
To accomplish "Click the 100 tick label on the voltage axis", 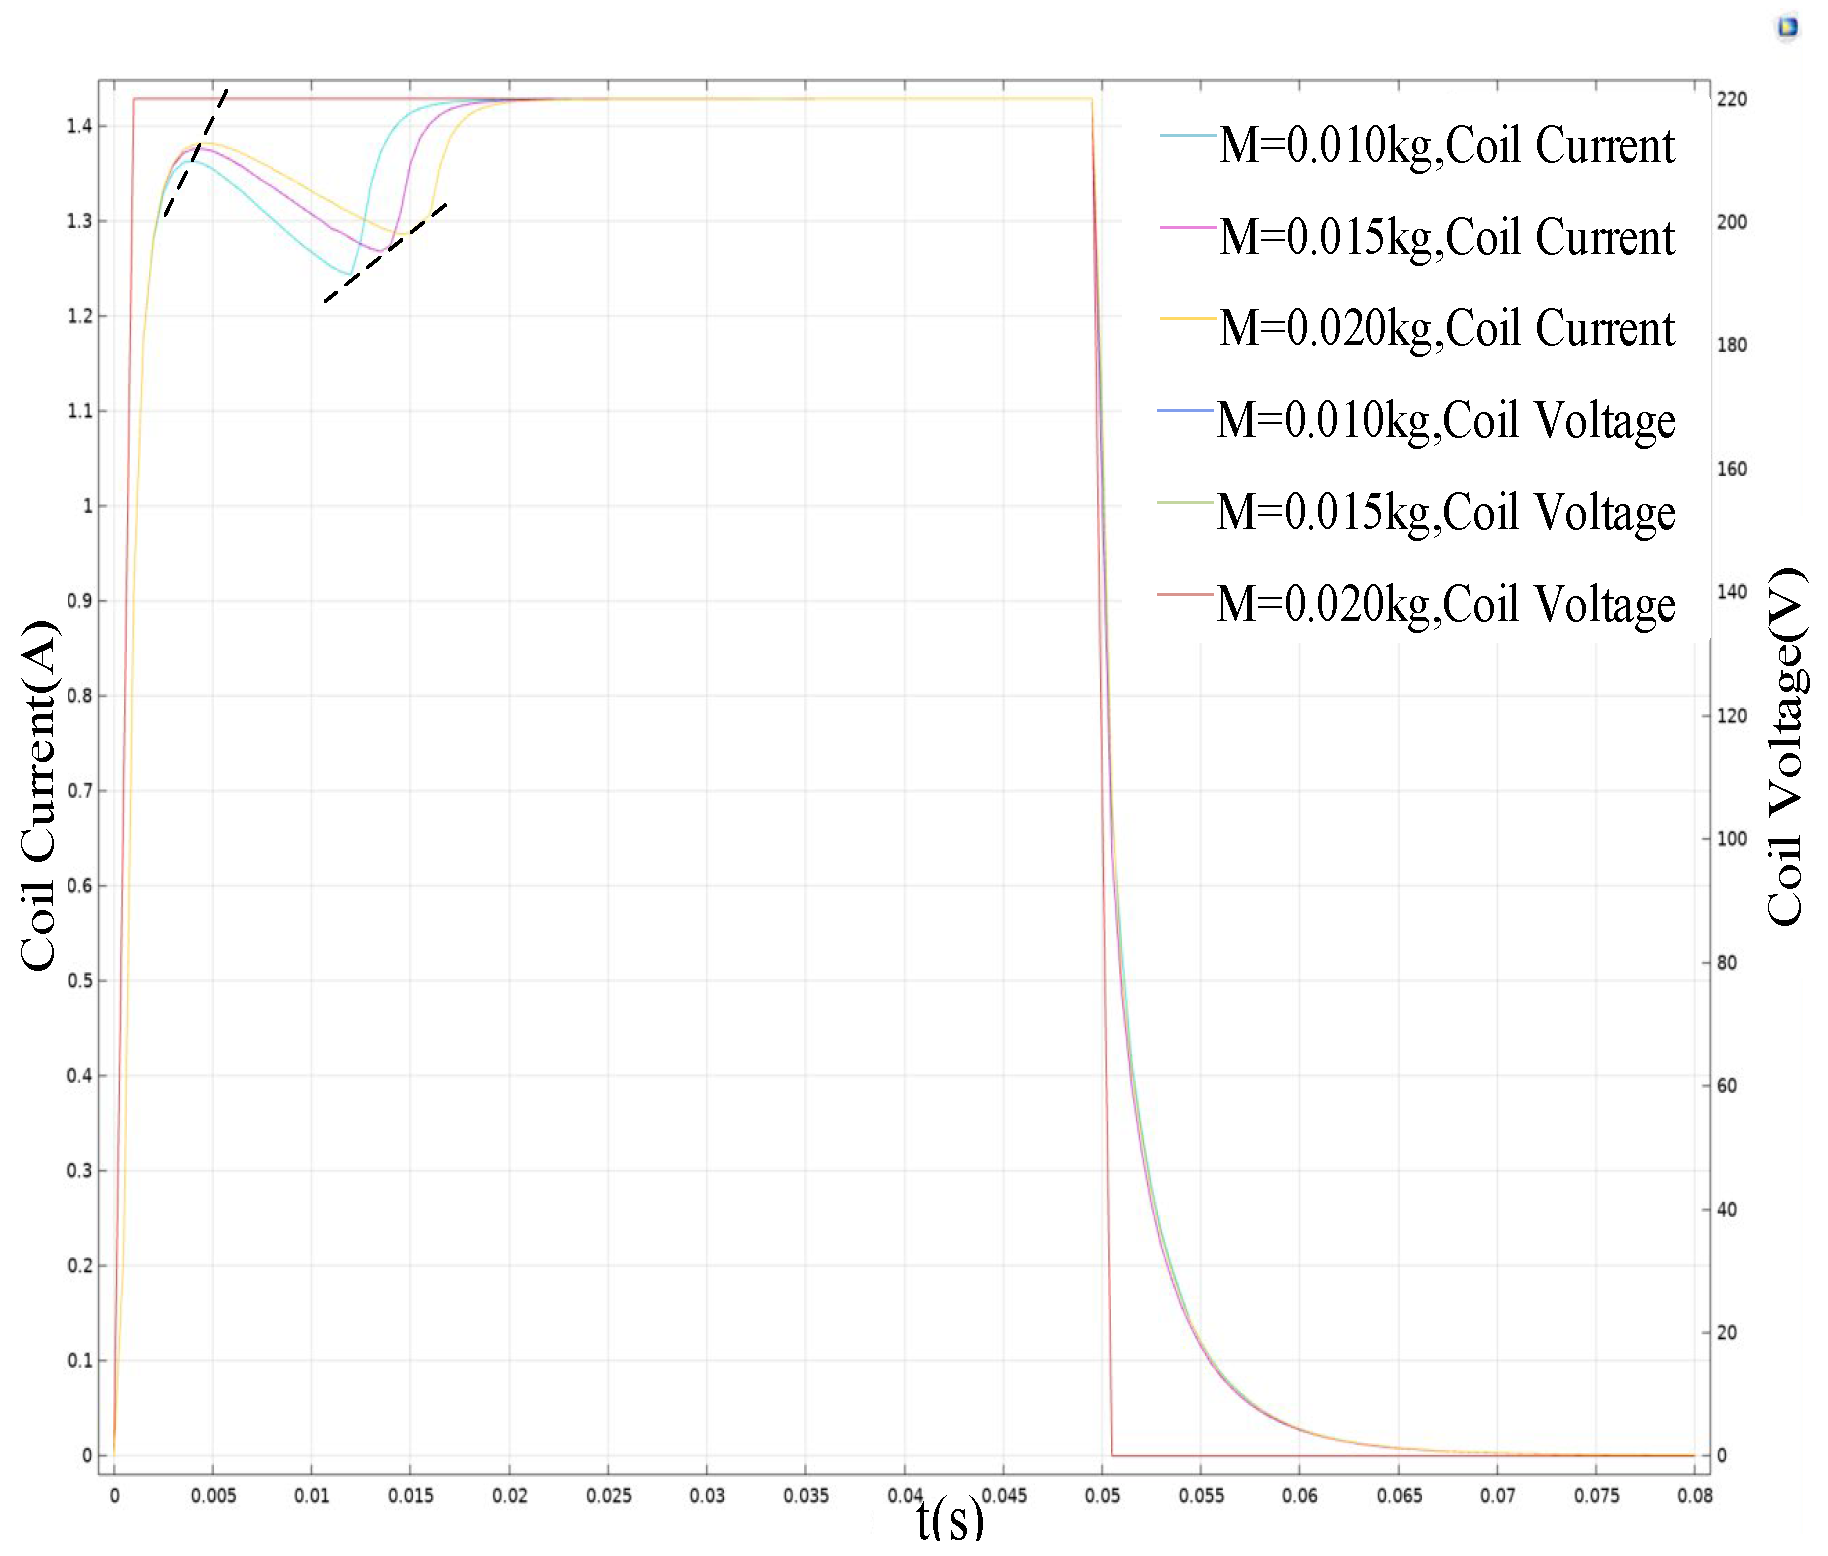I will click(1732, 839).
